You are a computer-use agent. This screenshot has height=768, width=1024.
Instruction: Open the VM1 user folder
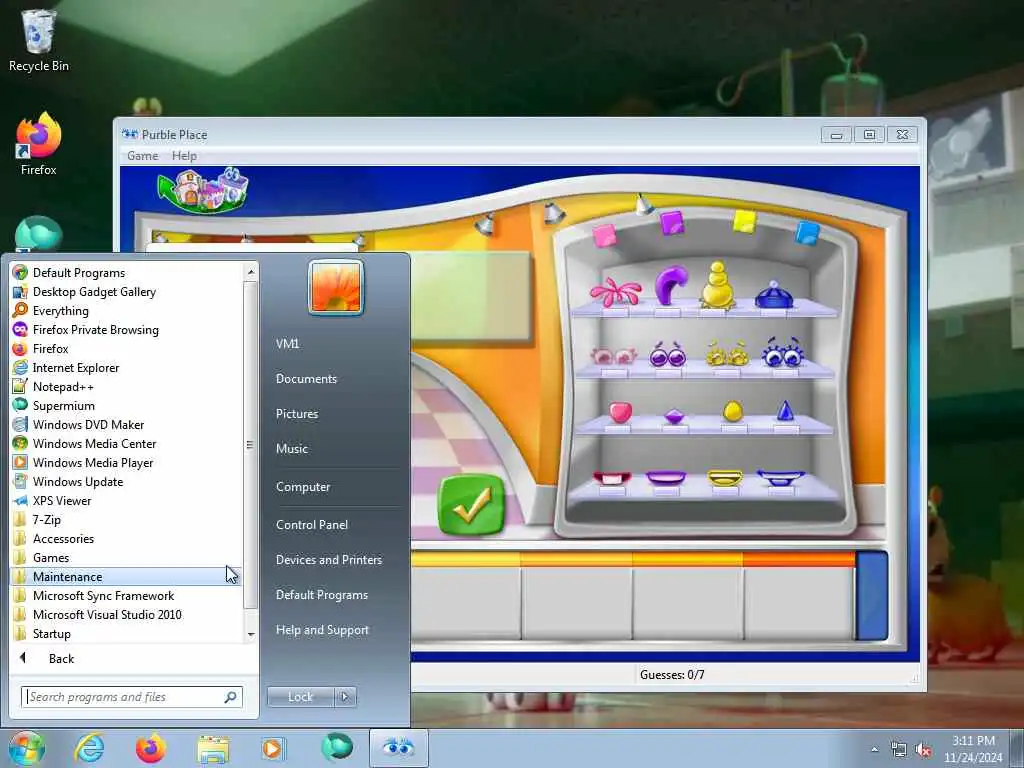pos(287,344)
